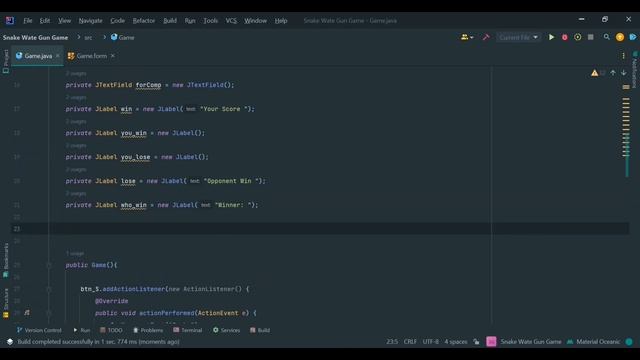Click the Build project hammer icon

point(486,37)
